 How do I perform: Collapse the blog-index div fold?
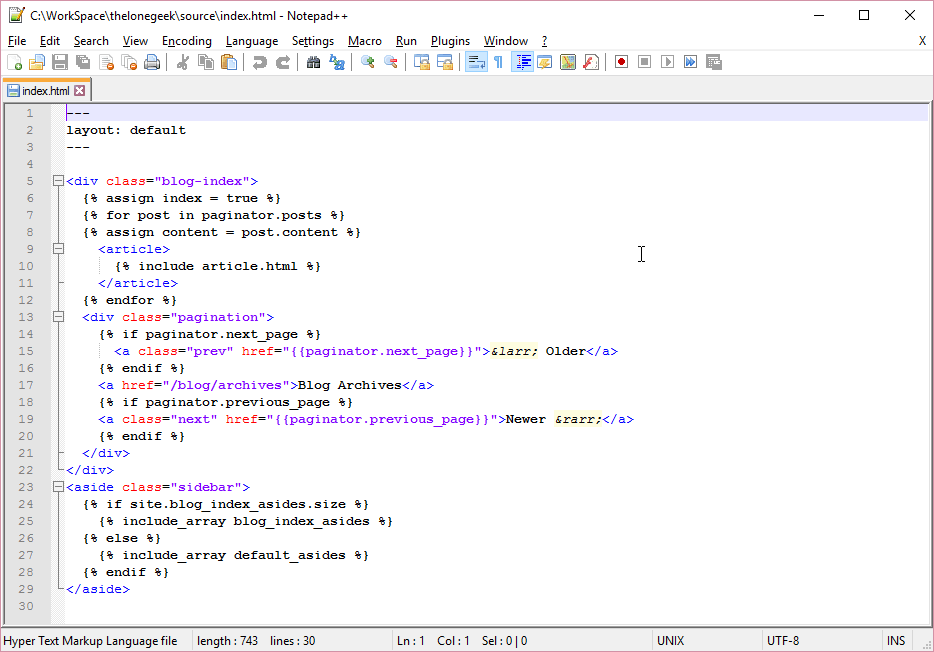[x=57, y=180]
